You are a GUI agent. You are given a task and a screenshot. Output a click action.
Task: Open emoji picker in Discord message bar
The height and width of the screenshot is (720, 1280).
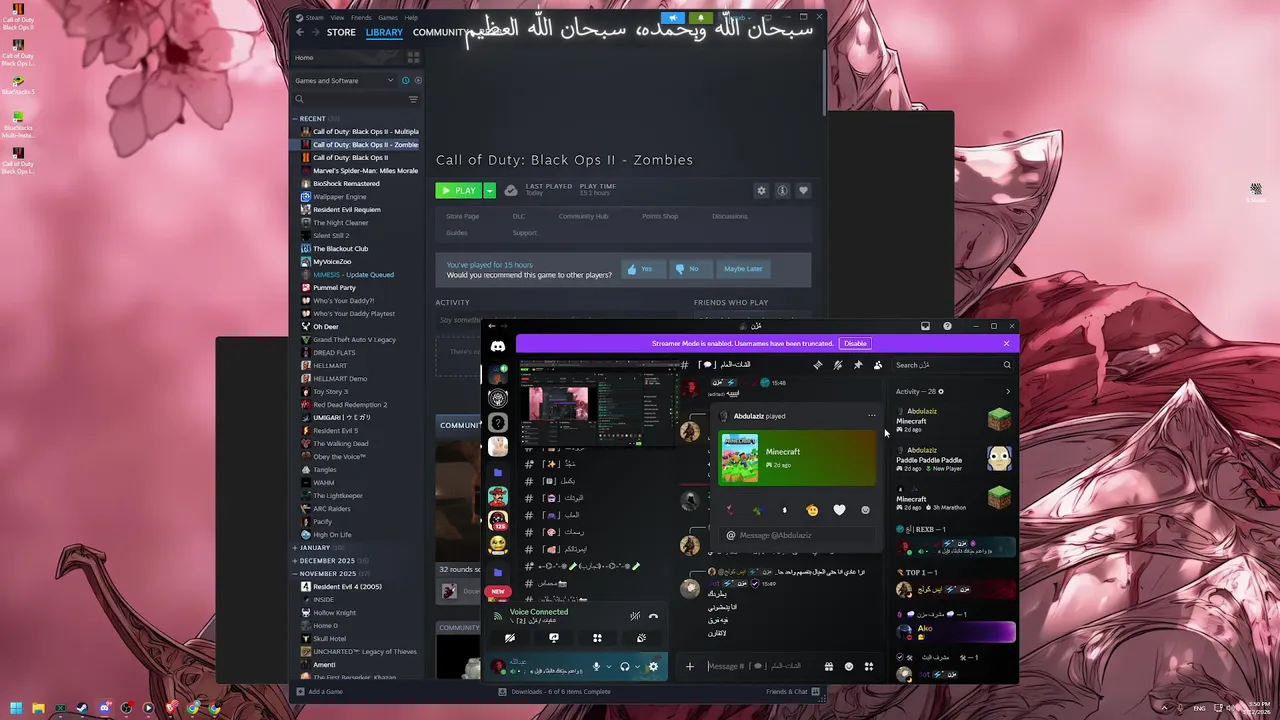click(849, 667)
